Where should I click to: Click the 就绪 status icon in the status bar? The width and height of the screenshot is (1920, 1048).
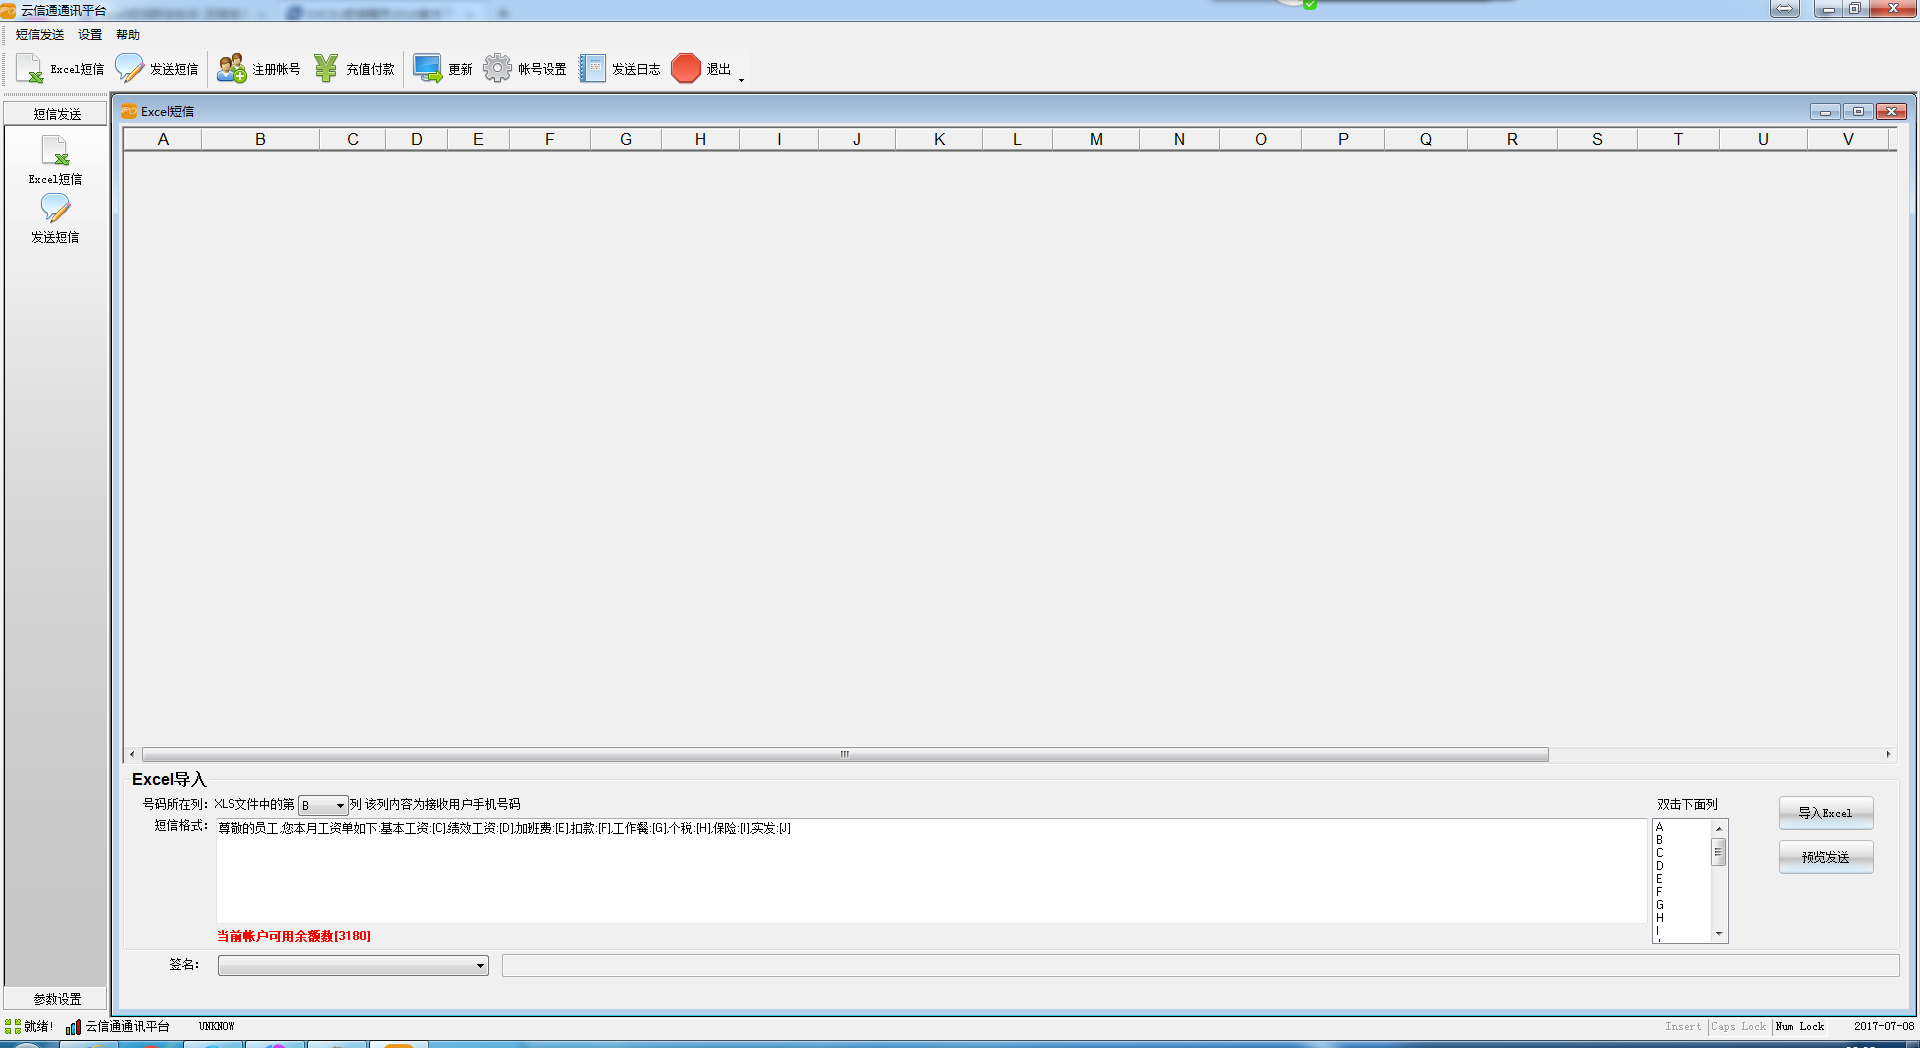tap(13, 1026)
